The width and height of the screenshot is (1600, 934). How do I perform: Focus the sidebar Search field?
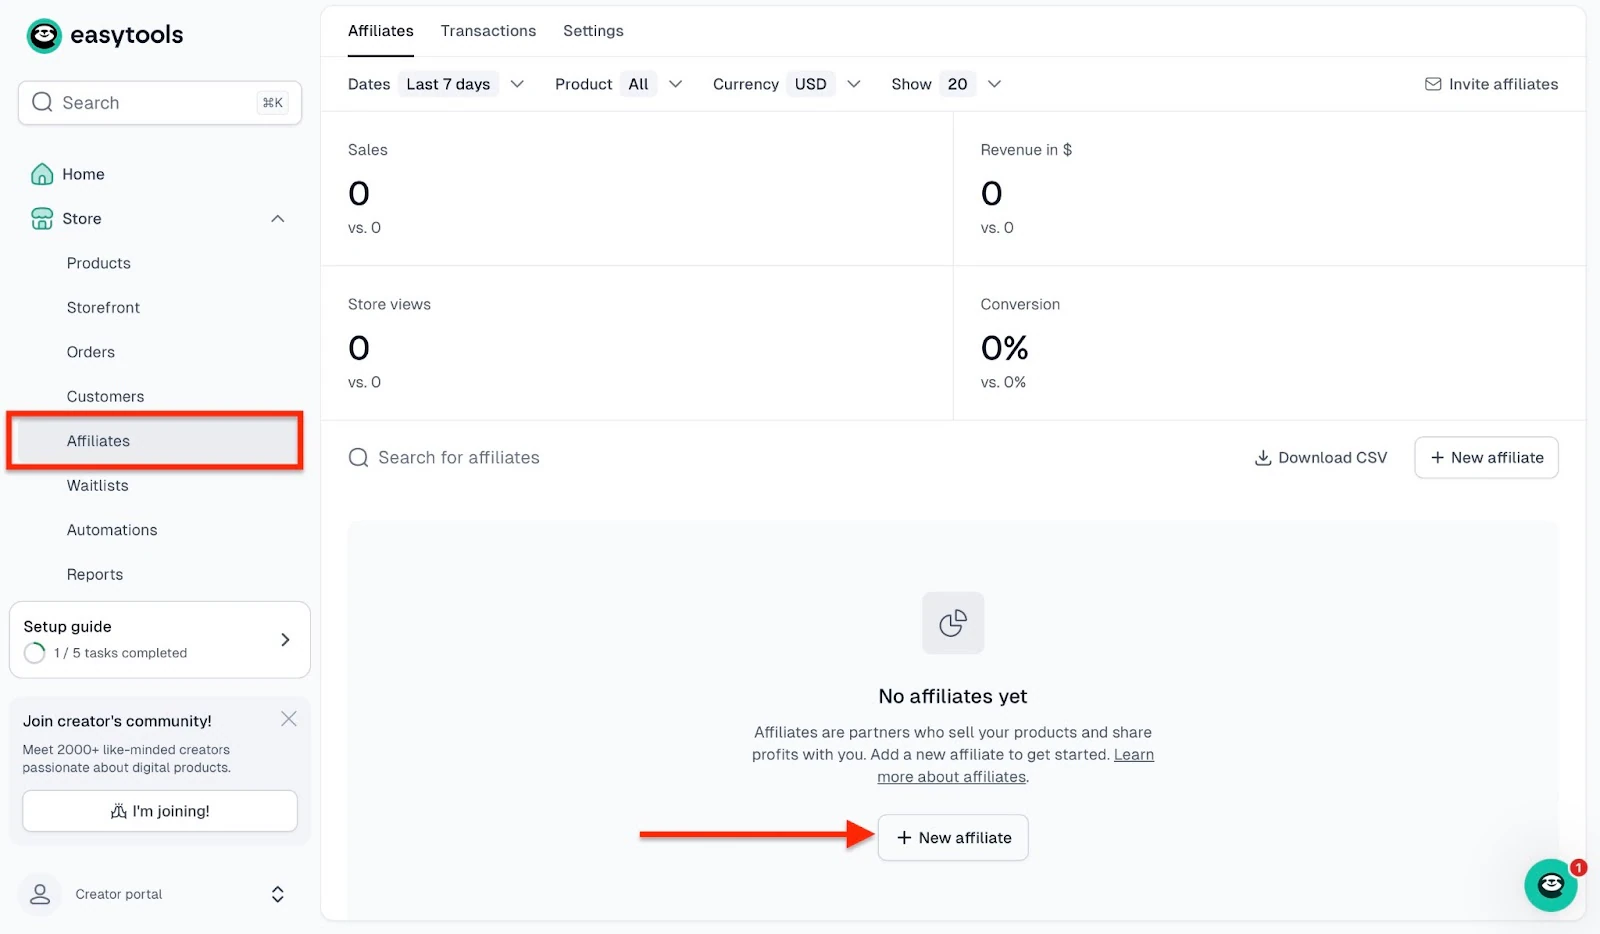[x=160, y=103]
